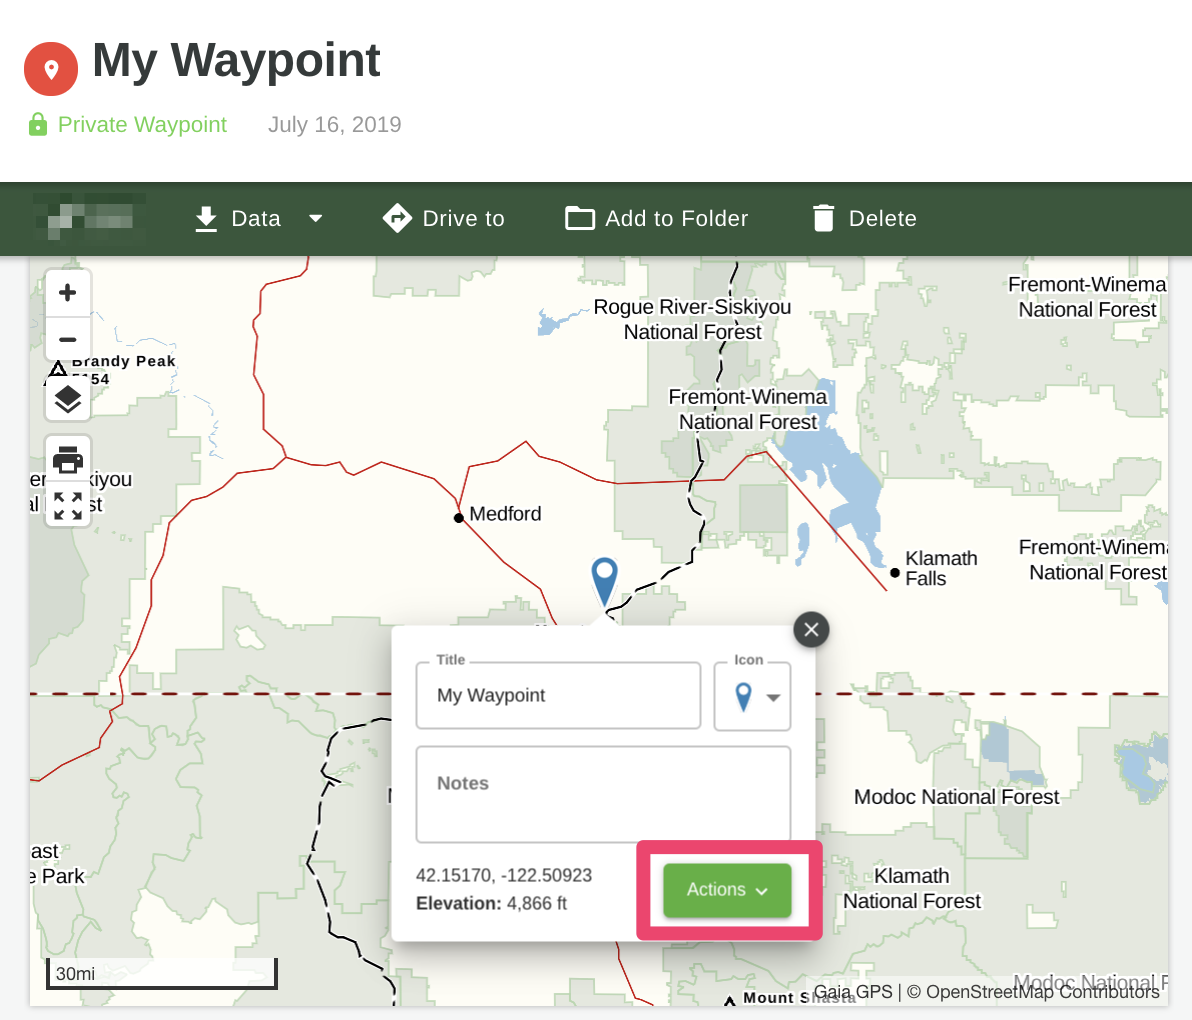This screenshot has height=1020, width=1192.
Task: Enter fullscreen with the expand icon
Action: 67,505
